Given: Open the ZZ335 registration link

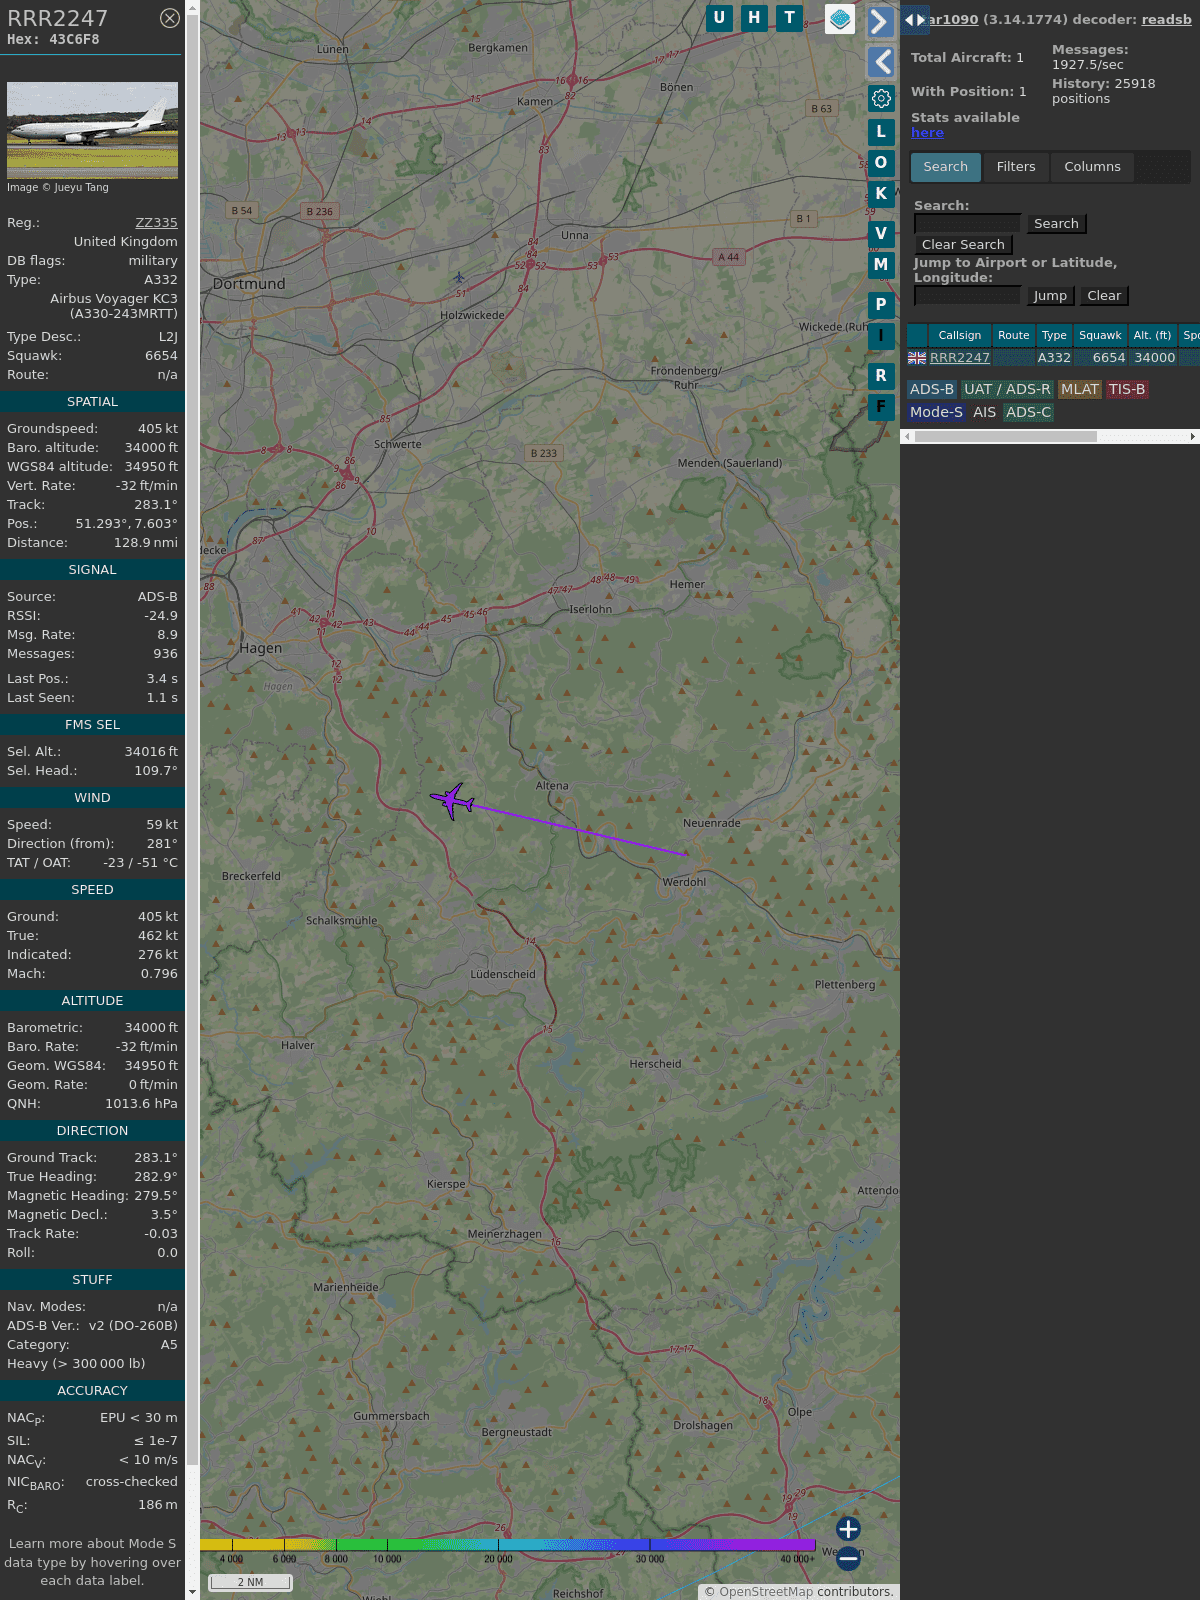Looking at the screenshot, I should pos(156,223).
